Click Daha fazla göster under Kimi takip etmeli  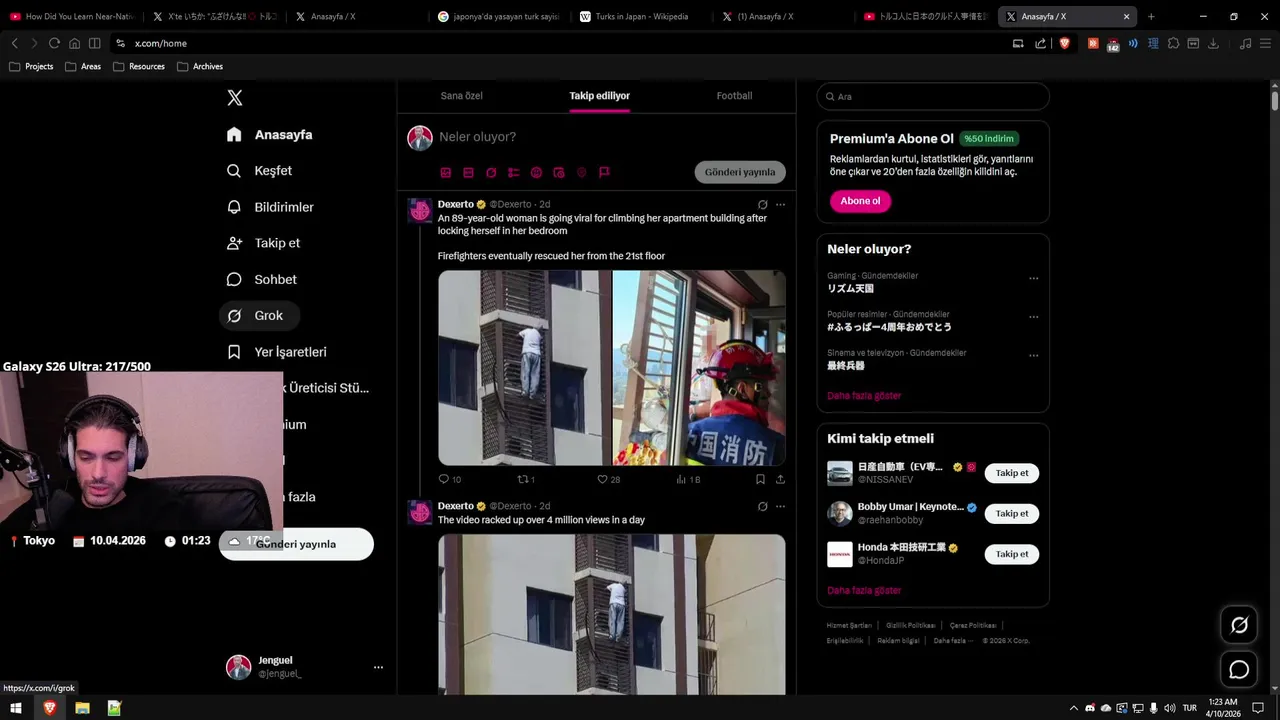[x=864, y=591]
